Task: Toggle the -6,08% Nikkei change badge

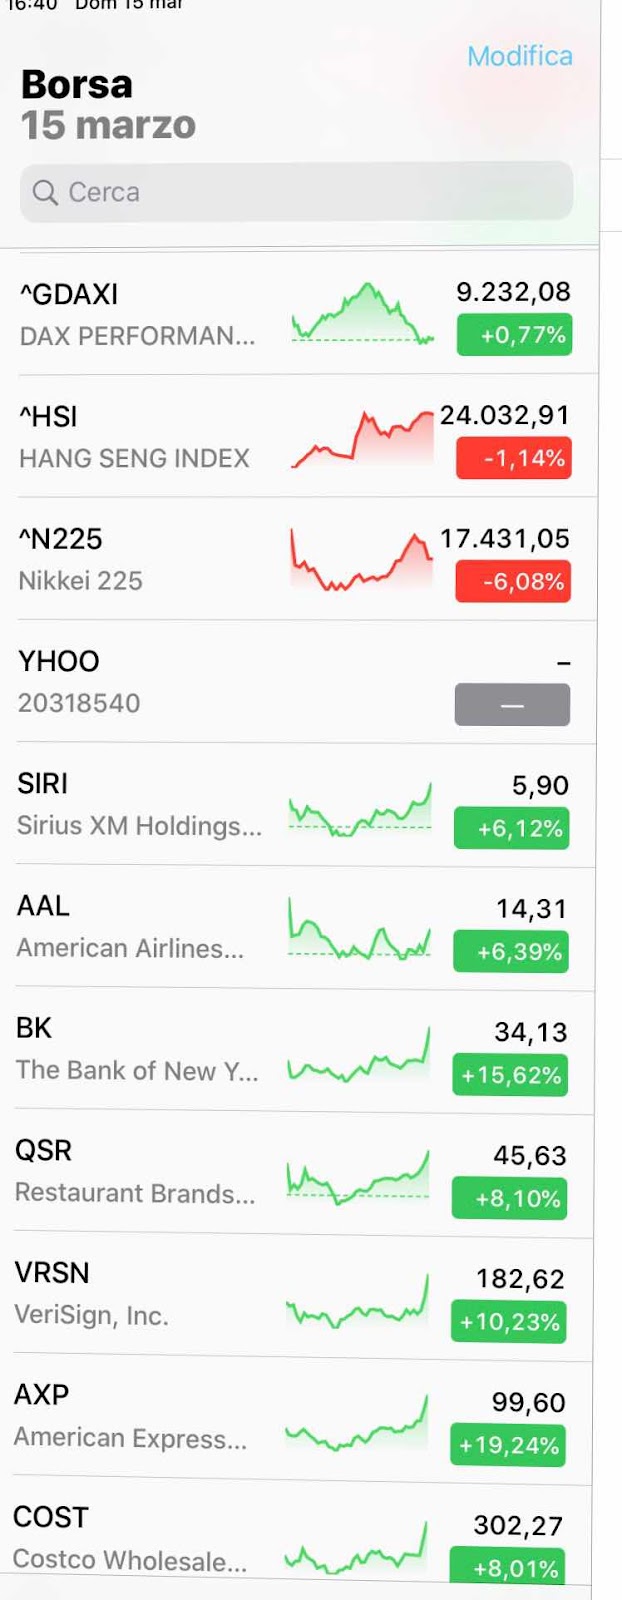Action: point(513,582)
